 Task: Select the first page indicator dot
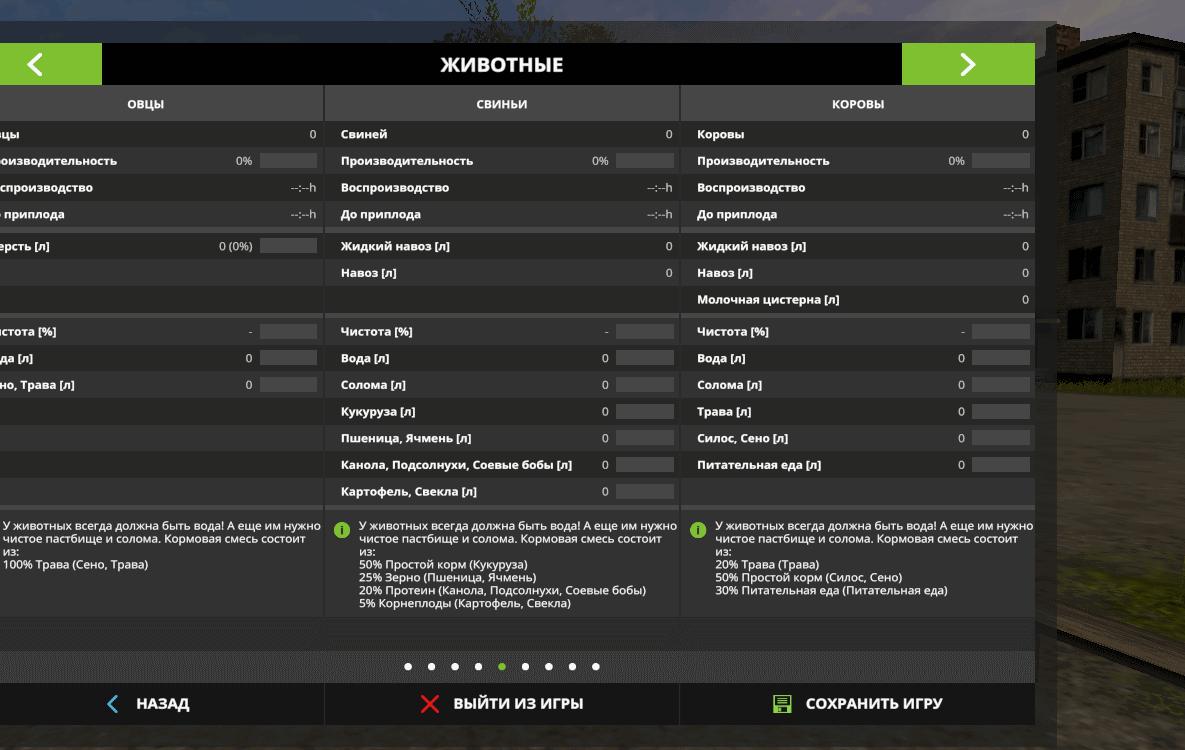pyautogui.click(x=408, y=666)
